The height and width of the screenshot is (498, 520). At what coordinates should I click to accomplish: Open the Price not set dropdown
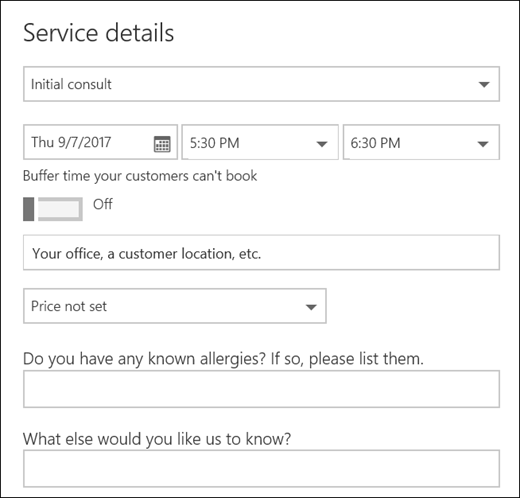175,306
